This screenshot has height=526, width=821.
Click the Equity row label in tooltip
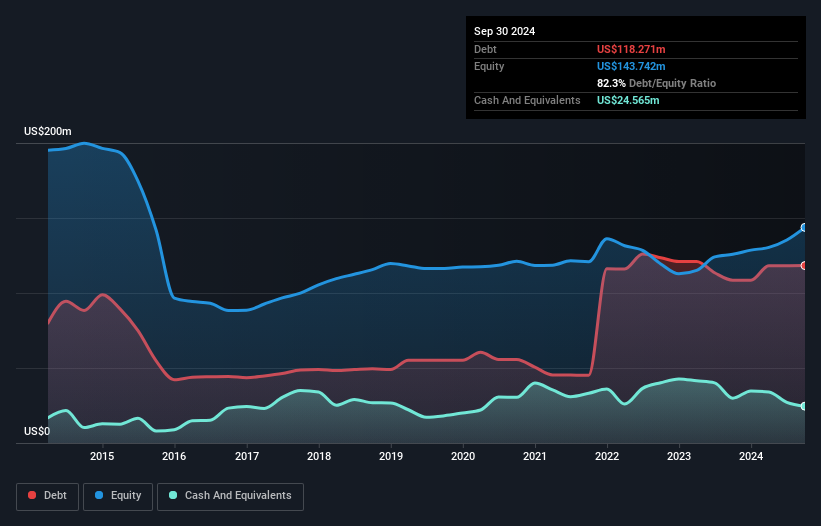click(489, 66)
